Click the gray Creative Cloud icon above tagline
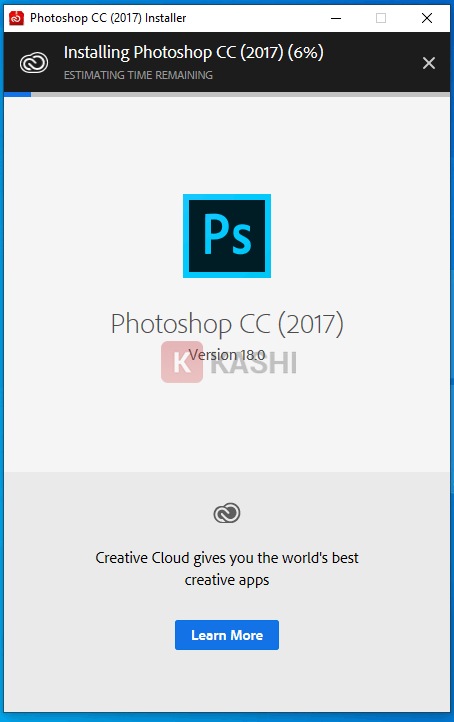The image size is (454, 722). click(227, 513)
